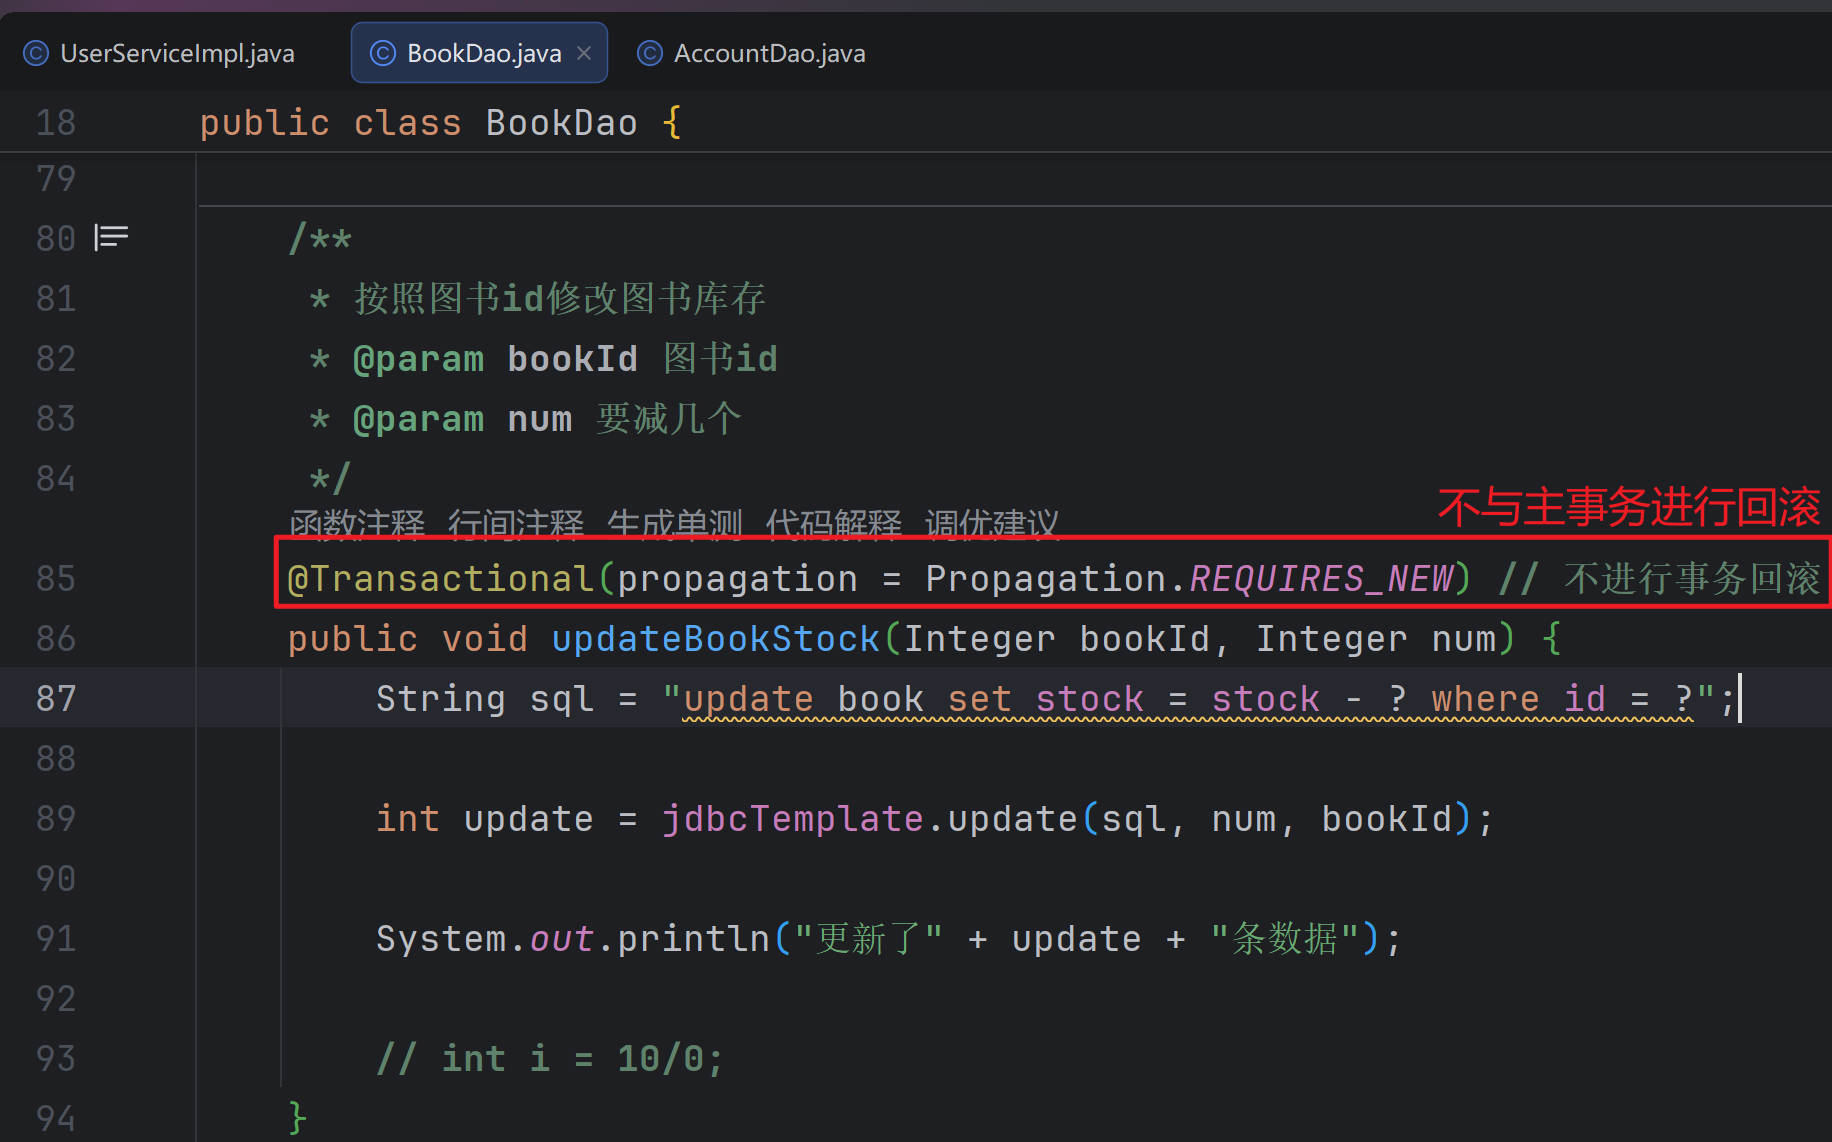Open 代码解释 code lens action
Image resolution: width=1832 pixels, height=1142 pixels.
coord(833,524)
